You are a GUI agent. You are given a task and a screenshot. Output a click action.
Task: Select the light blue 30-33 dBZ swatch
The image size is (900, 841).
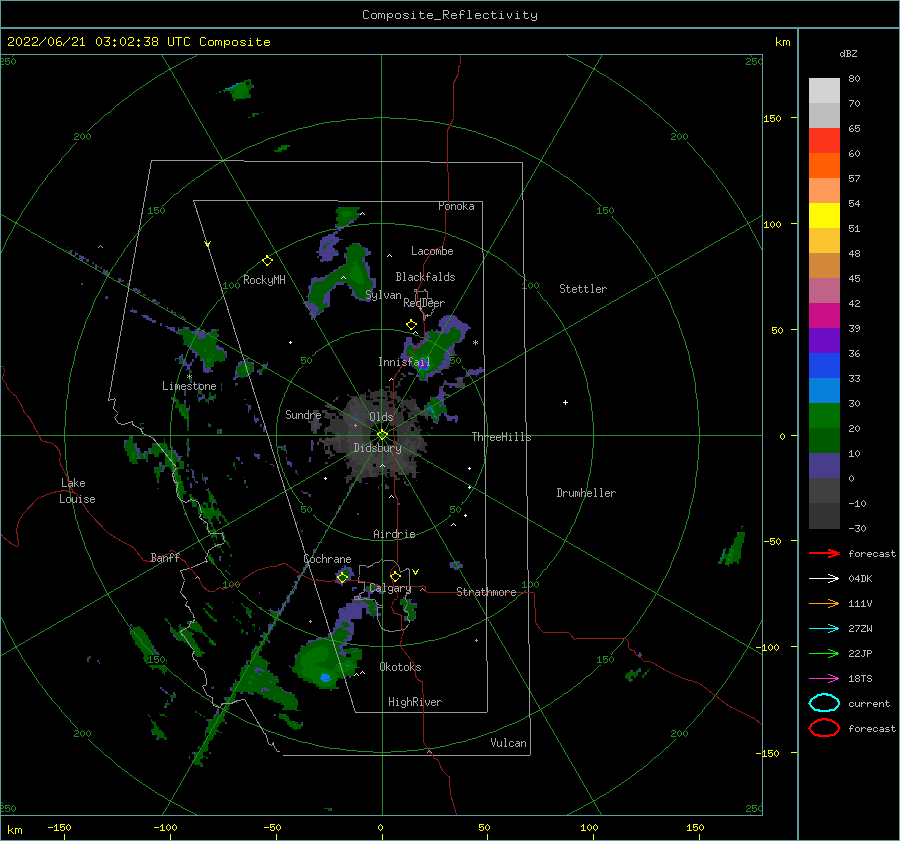pyautogui.click(x=824, y=390)
